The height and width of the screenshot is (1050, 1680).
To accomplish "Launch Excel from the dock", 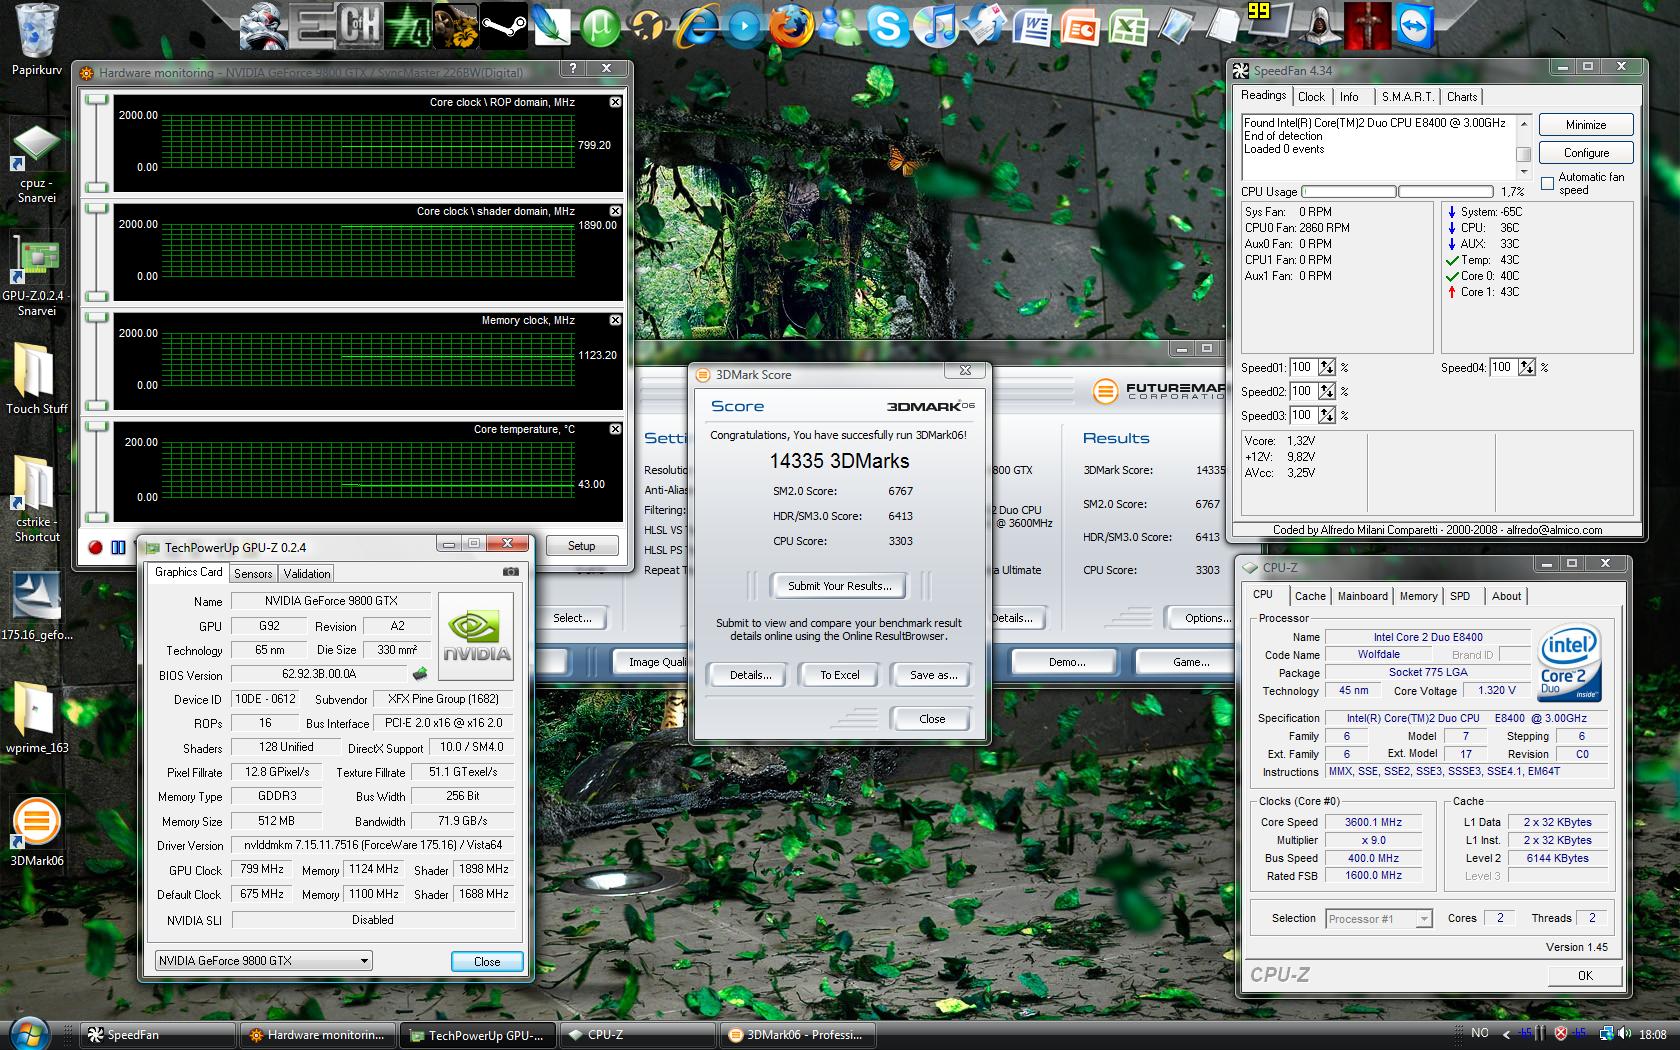I will pos(1128,26).
